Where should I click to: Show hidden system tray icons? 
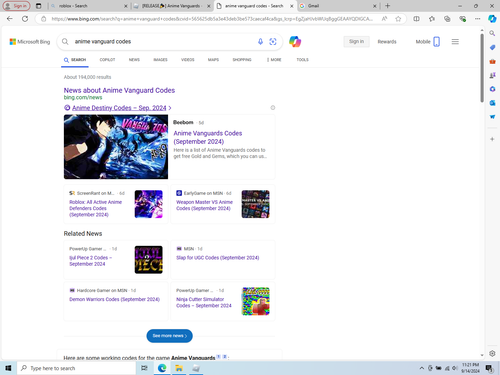tap(422, 368)
